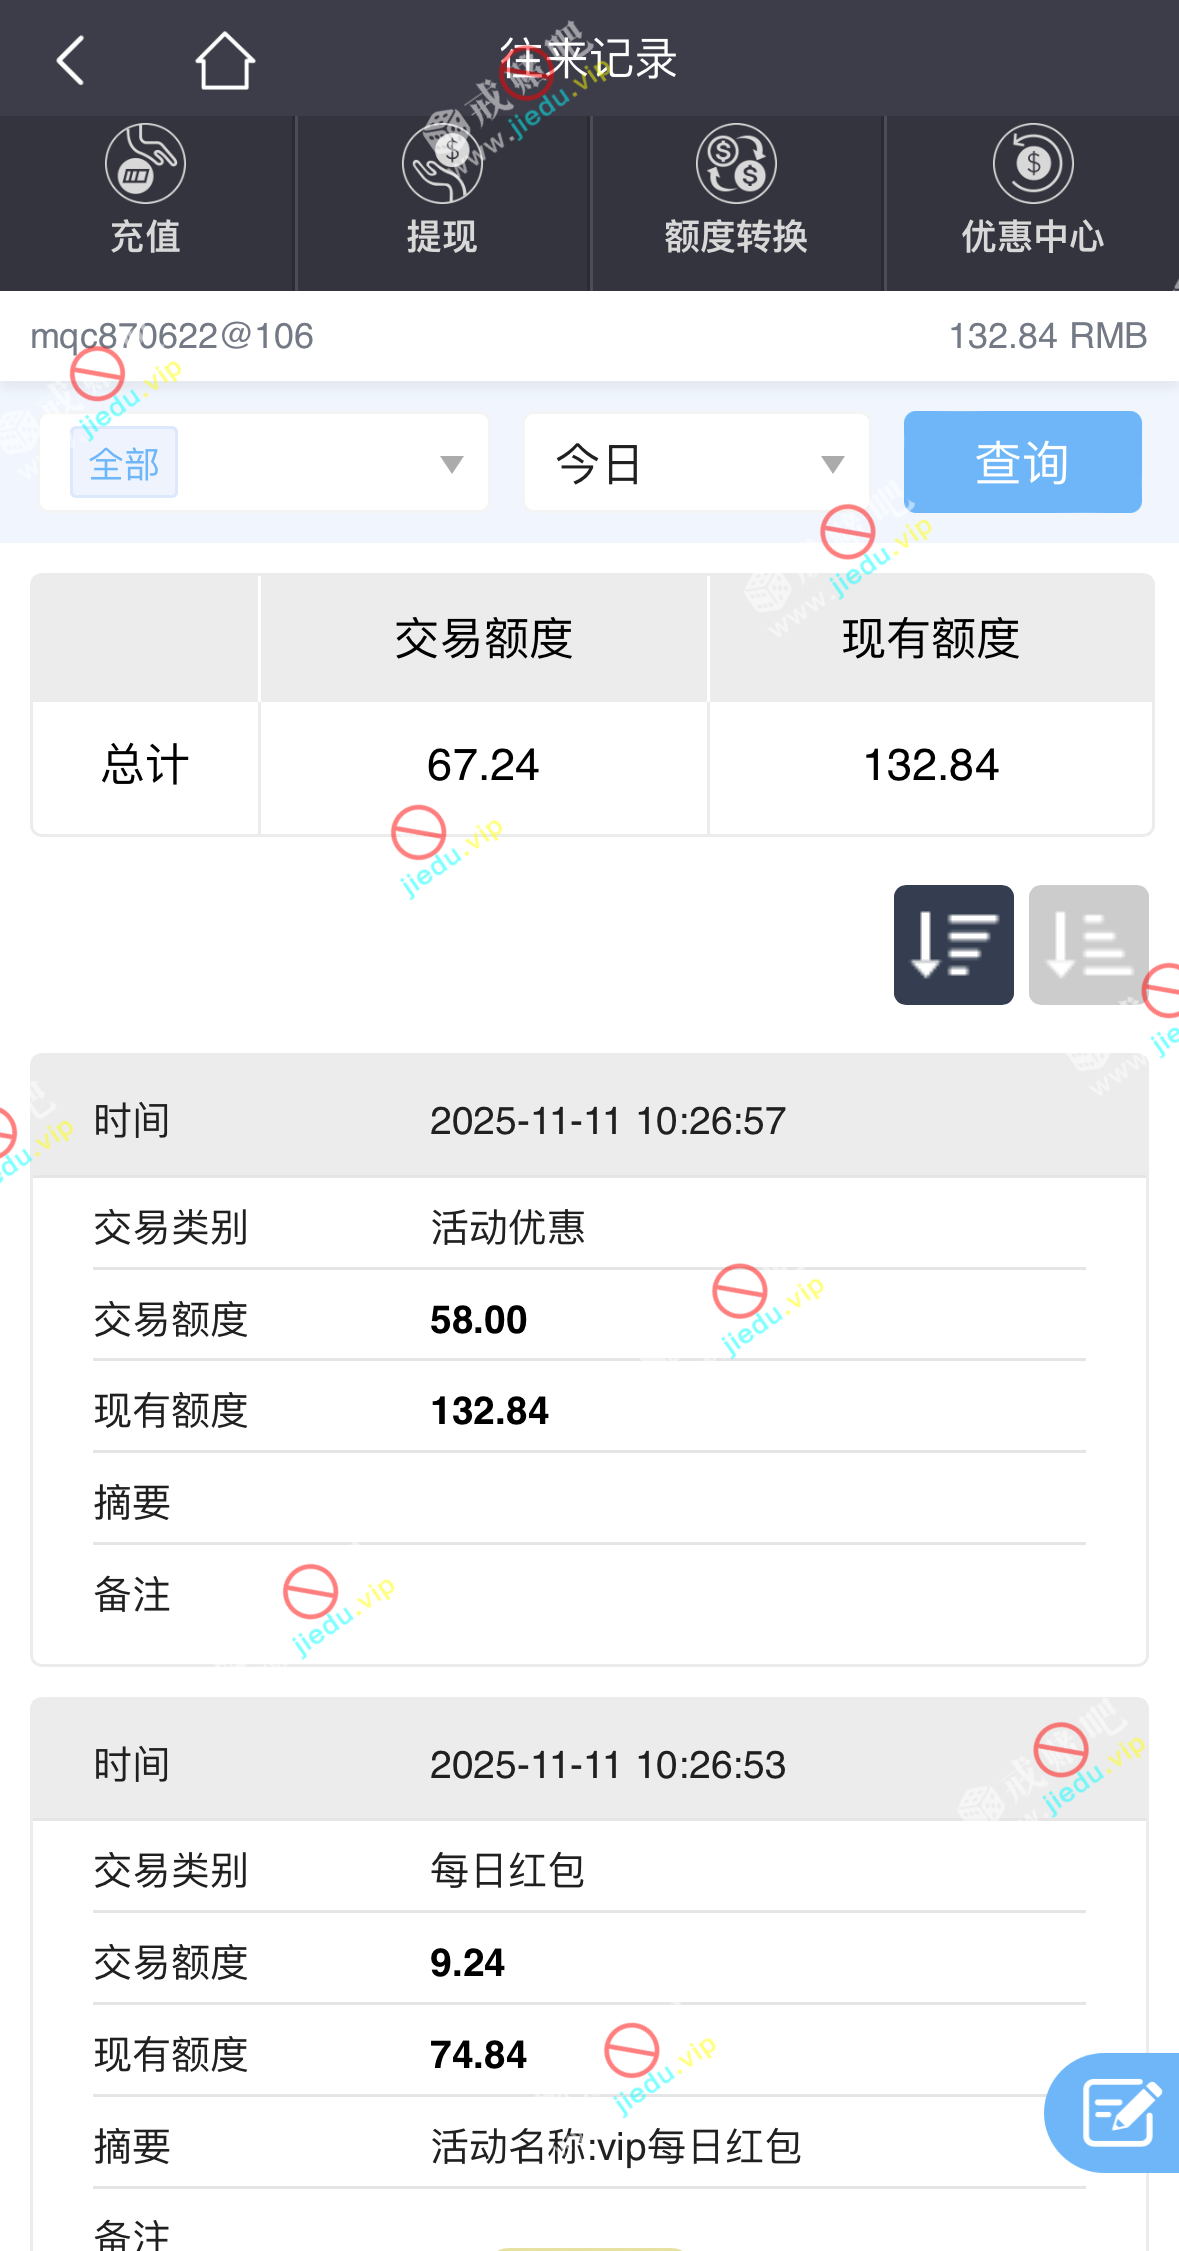
Task: Expand the 今日 date dropdown arrow
Action: 832,464
